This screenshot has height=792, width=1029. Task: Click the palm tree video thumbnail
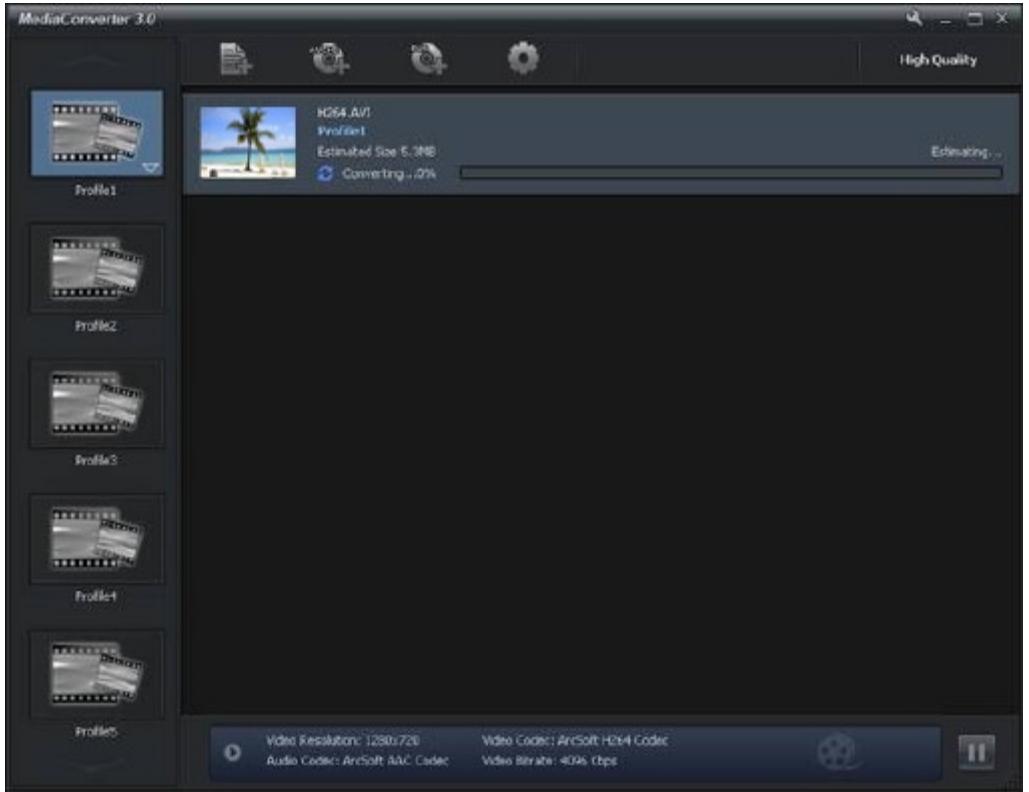247,142
